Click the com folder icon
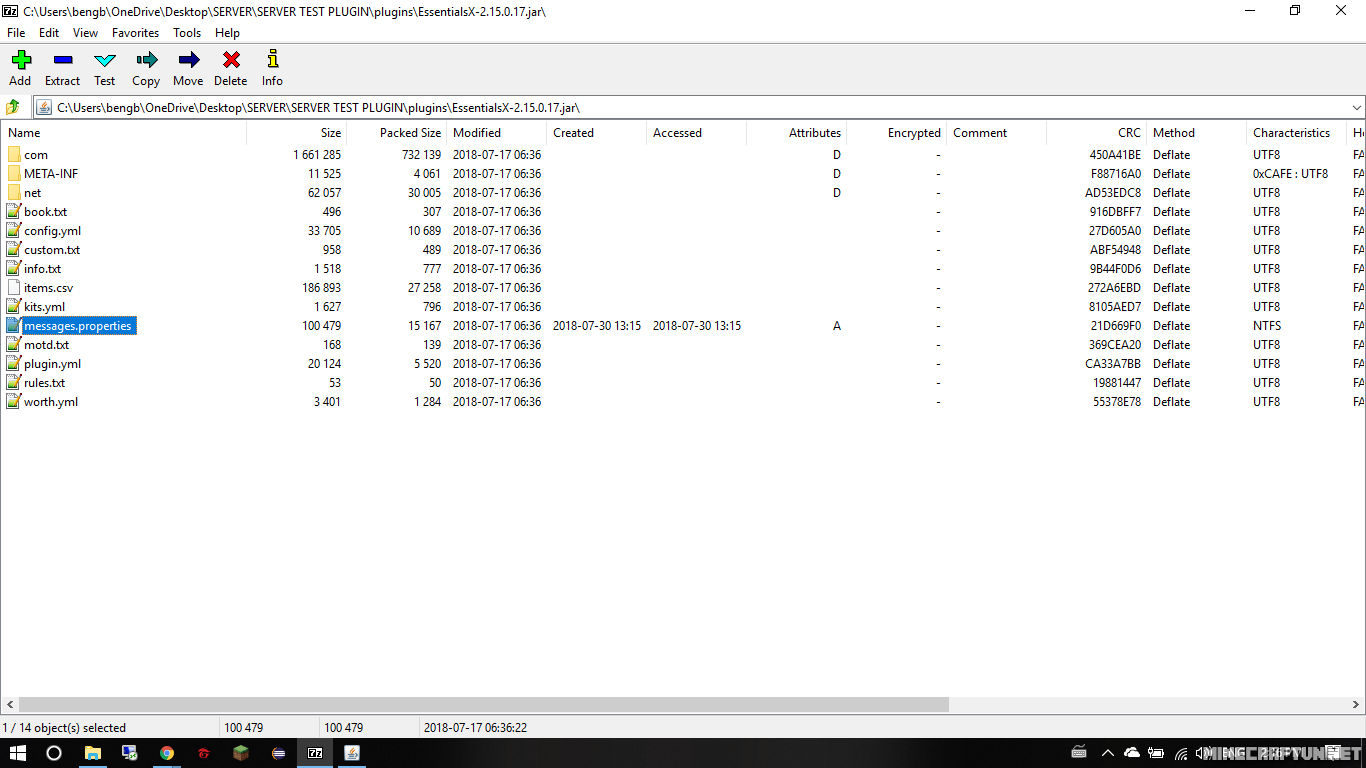Screen dimensions: 1366x768 pyautogui.click(x=13, y=154)
